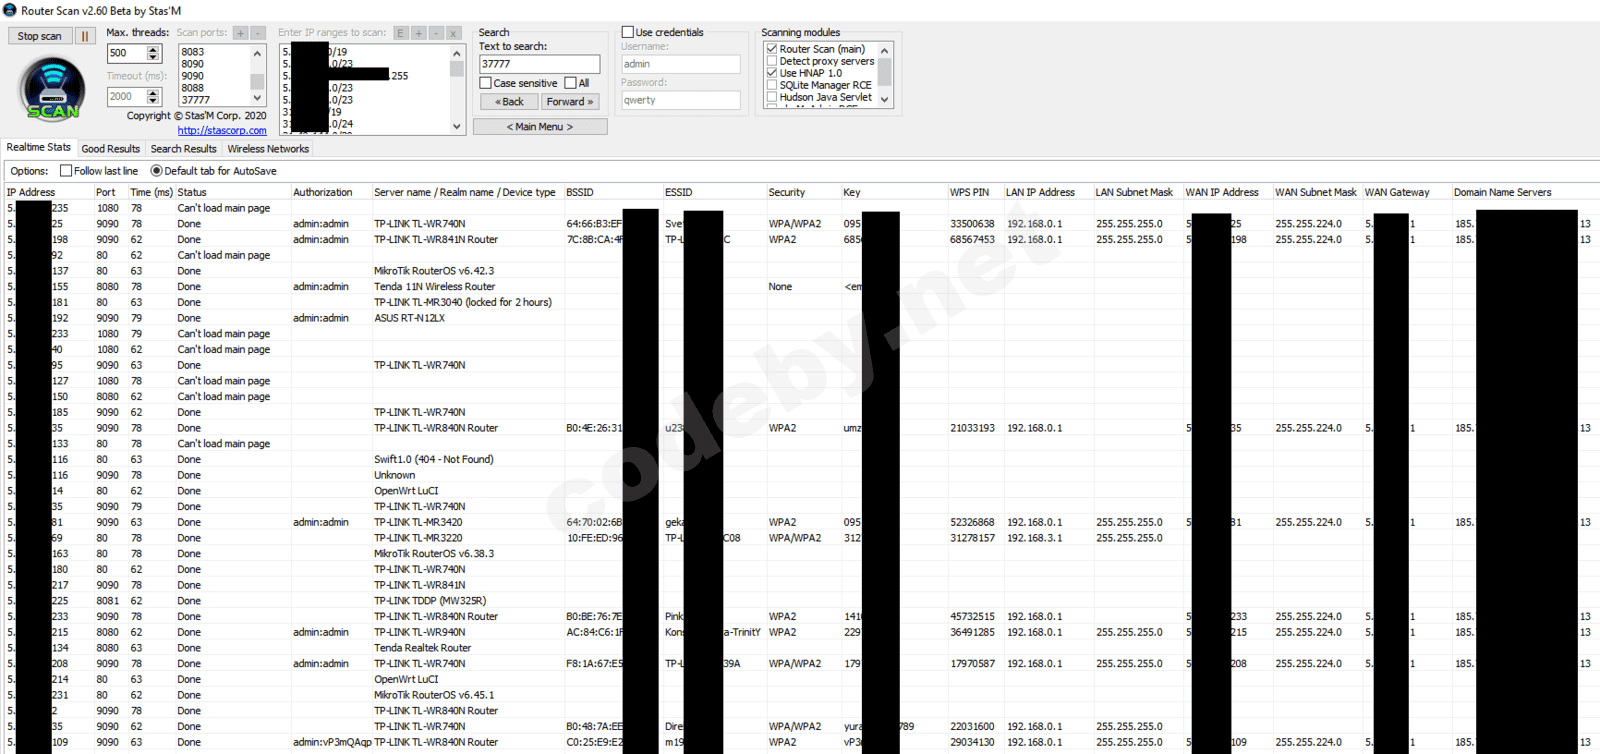Sort by the ESSID column header
This screenshot has height=754, width=1600.
tap(714, 192)
